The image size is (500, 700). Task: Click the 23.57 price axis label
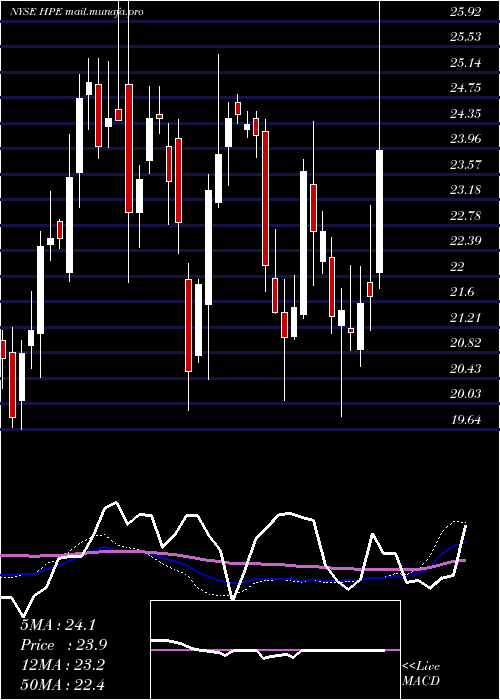(466, 165)
